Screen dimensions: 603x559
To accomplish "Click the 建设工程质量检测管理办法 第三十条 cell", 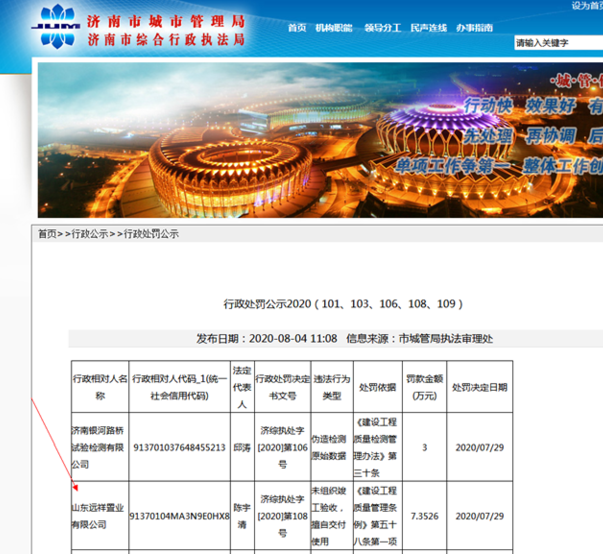I will pos(378,448).
